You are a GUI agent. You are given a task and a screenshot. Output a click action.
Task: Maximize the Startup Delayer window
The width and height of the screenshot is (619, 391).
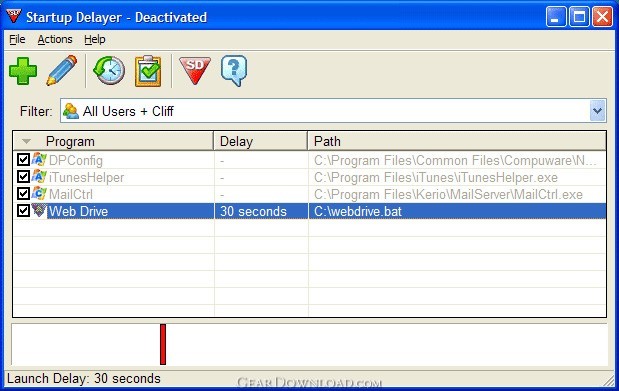(x=579, y=17)
